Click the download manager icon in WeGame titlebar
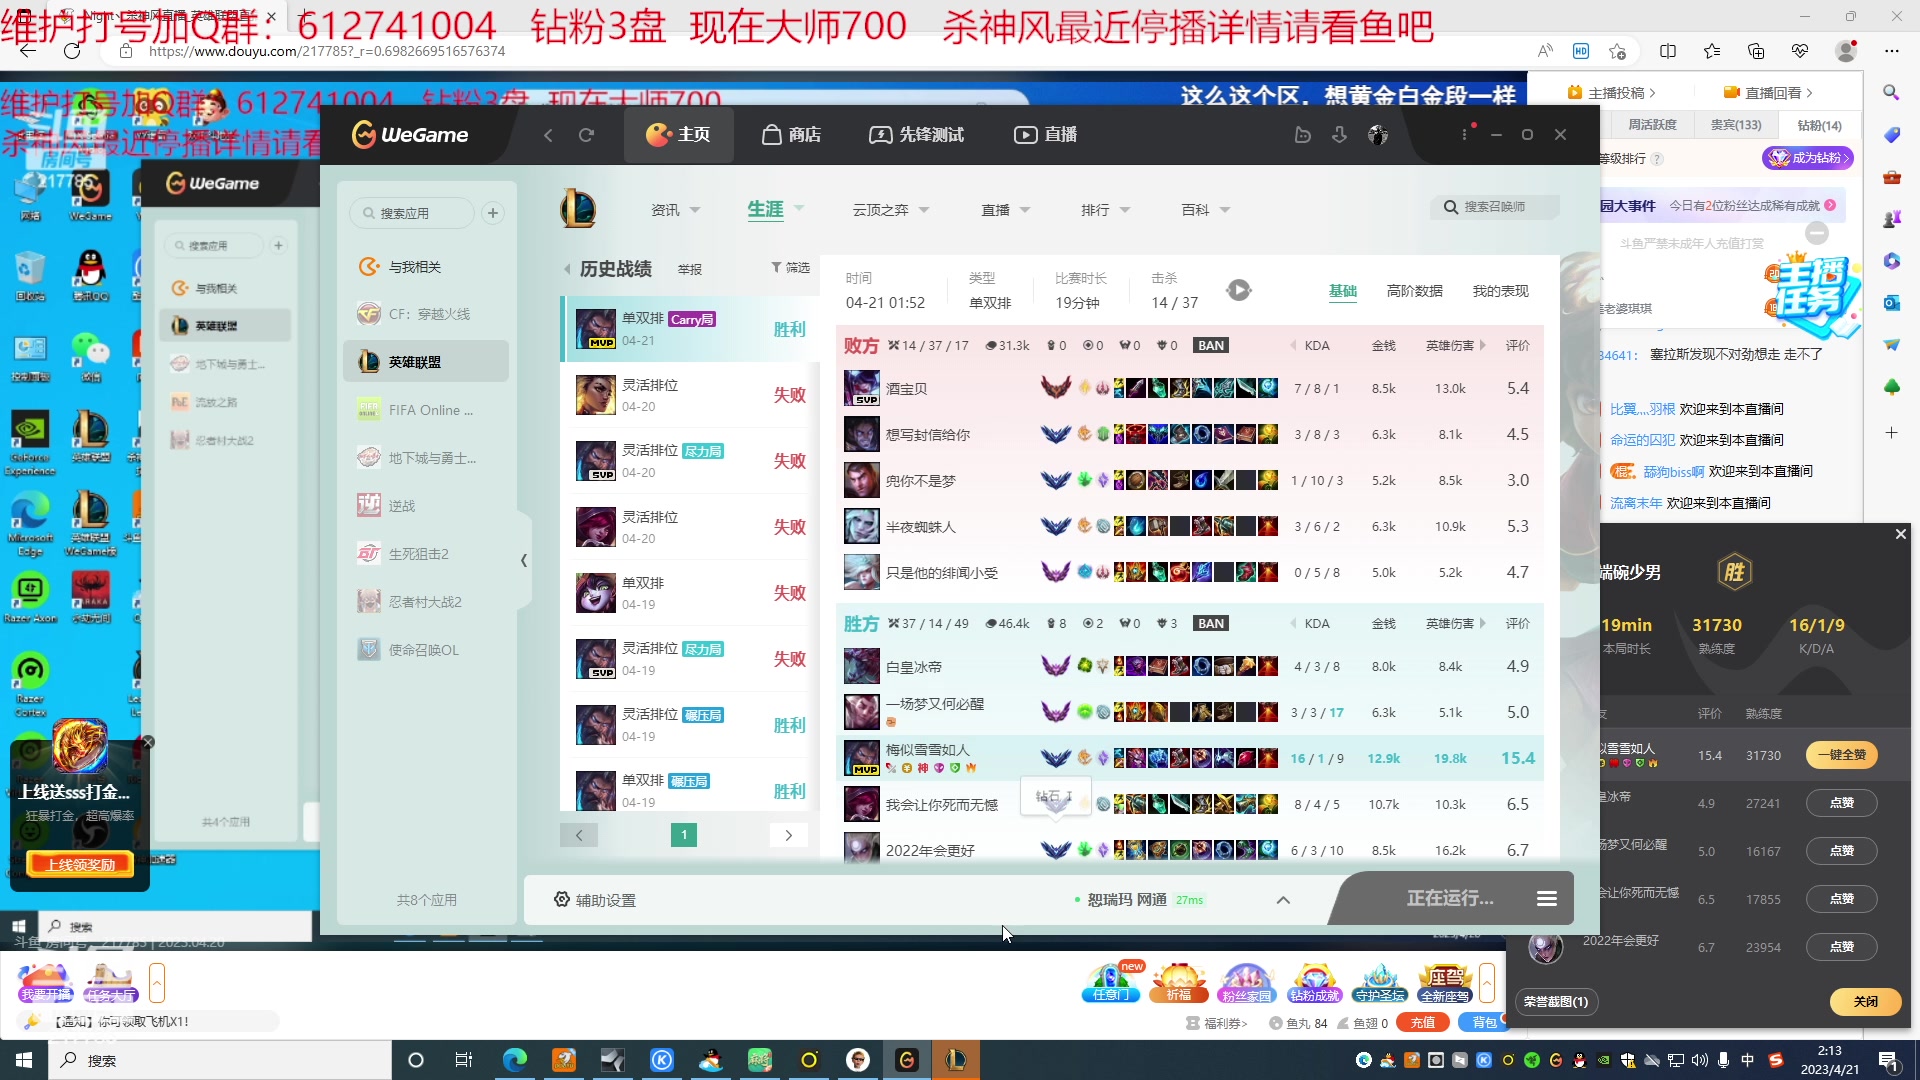The image size is (1920, 1080). [1339, 134]
